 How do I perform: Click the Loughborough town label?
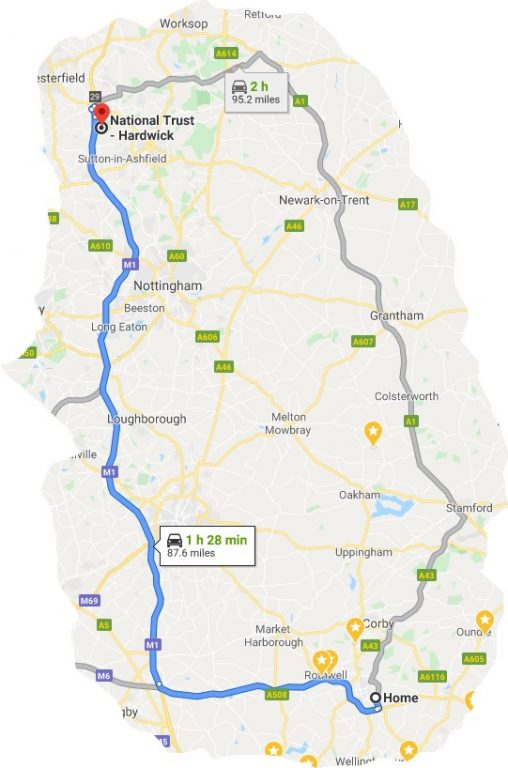click(x=146, y=419)
